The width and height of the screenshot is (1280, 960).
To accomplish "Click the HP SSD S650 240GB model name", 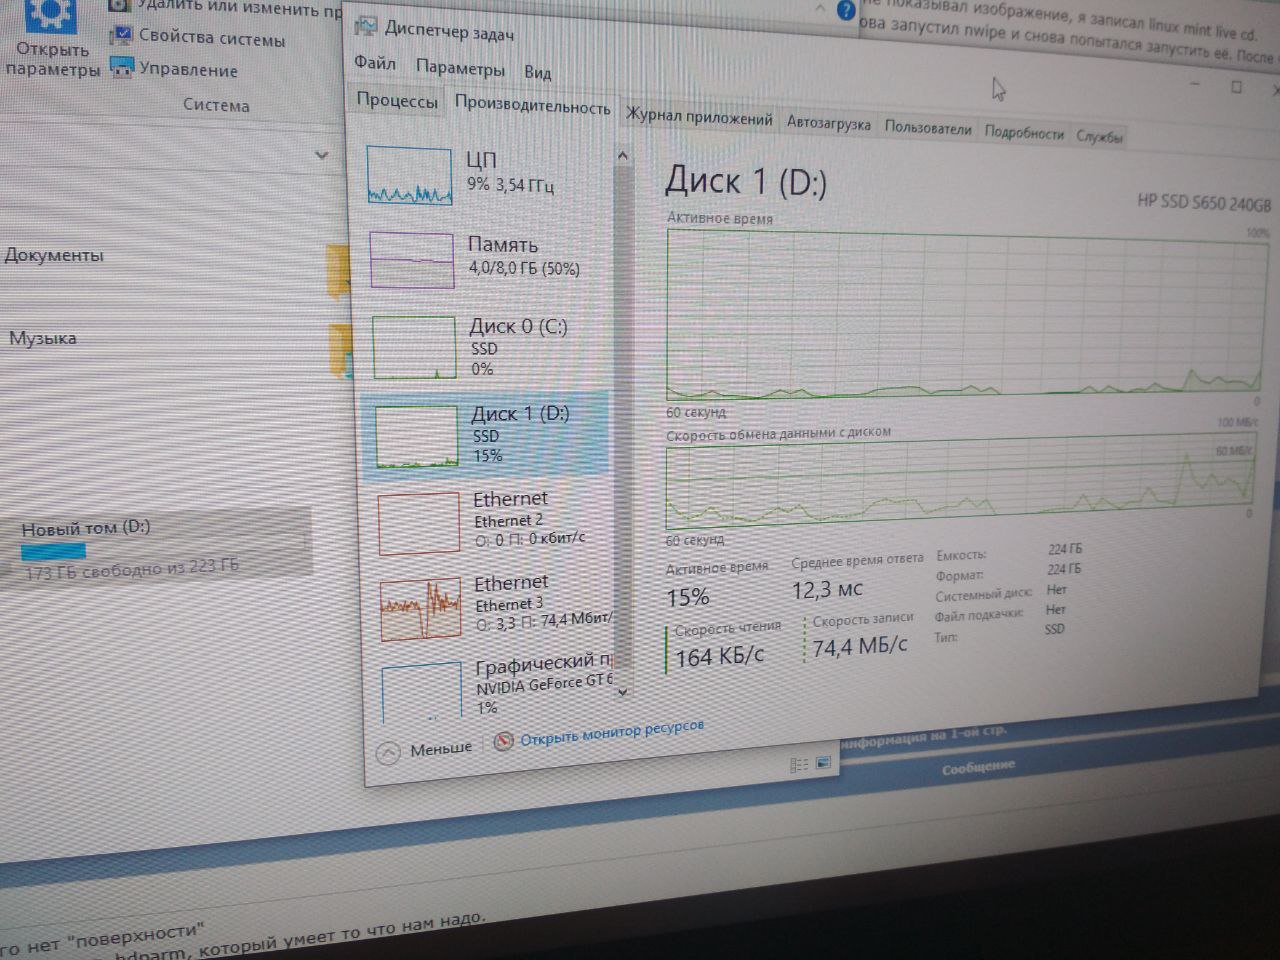I will tap(1204, 202).
